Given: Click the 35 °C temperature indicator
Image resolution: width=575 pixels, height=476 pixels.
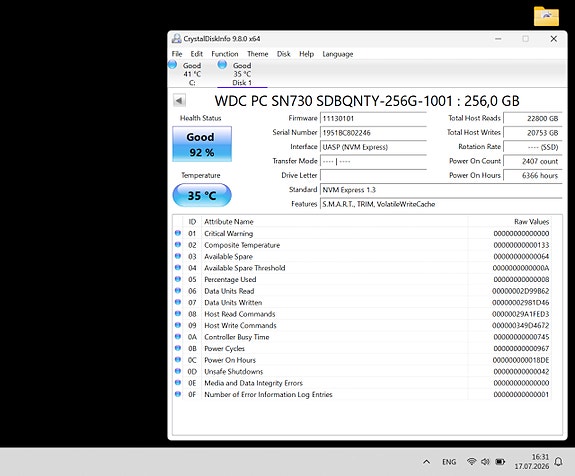Looking at the screenshot, I should [202, 195].
